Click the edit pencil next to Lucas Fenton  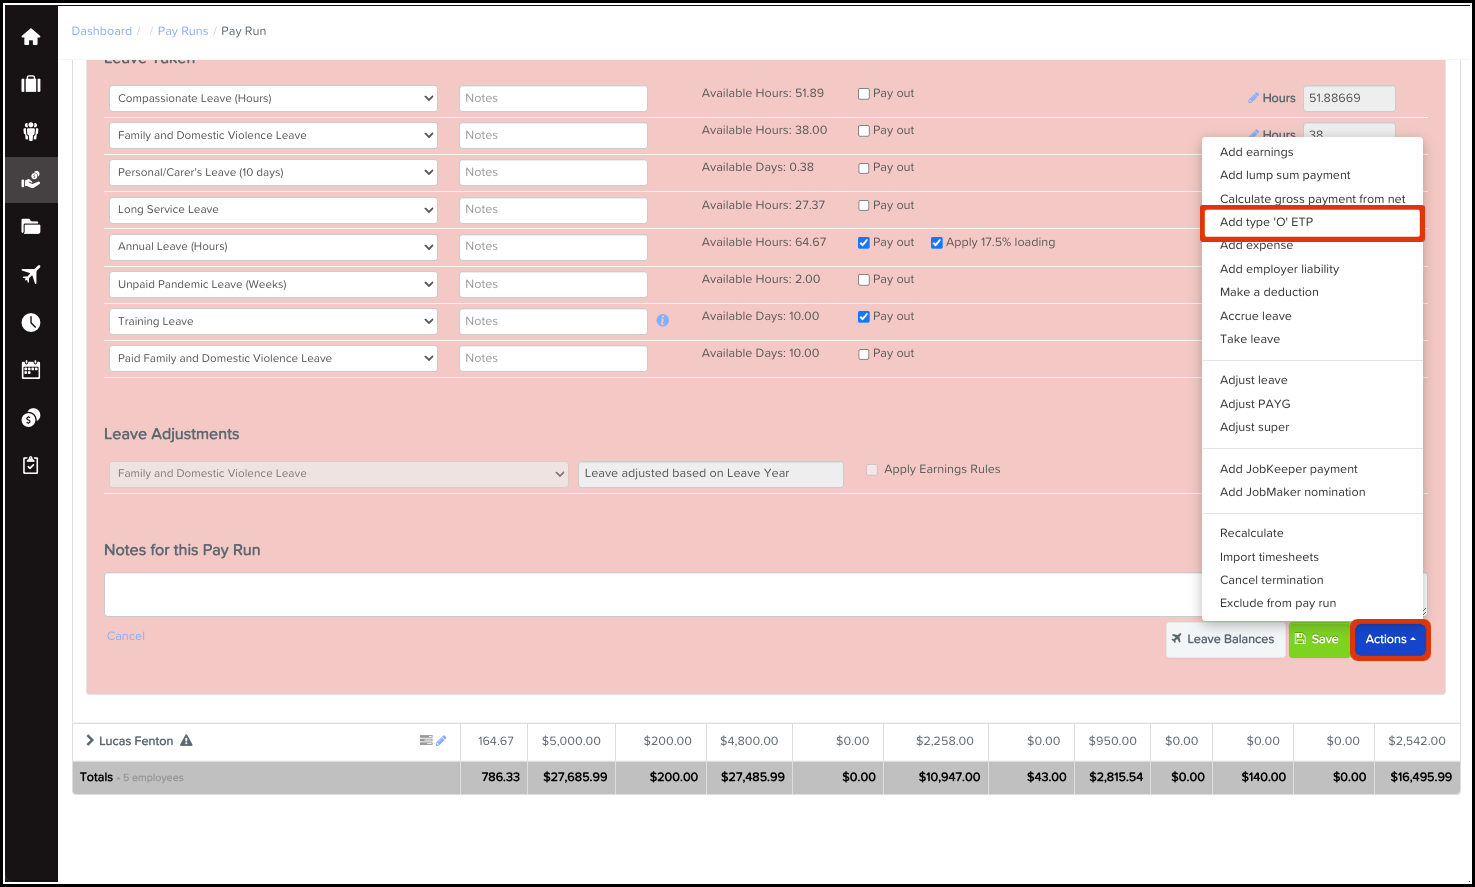pyautogui.click(x=441, y=741)
